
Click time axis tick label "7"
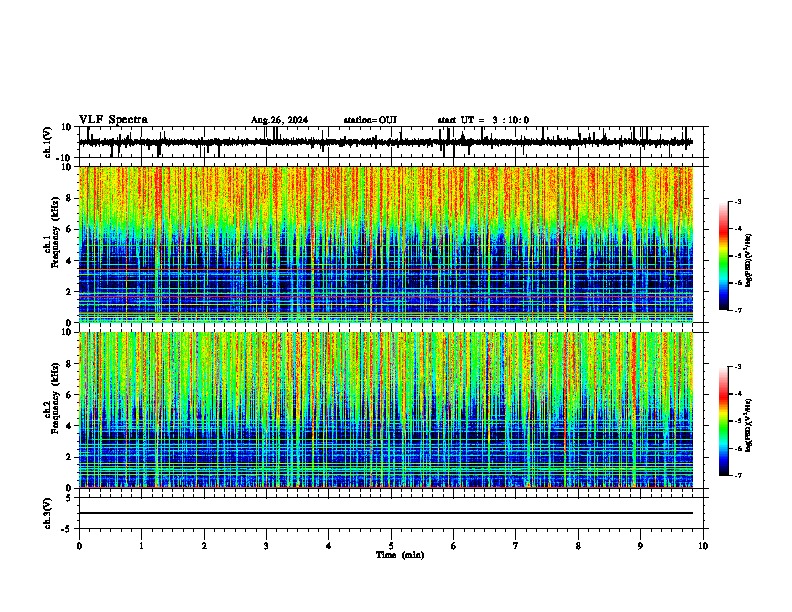(x=516, y=546)
